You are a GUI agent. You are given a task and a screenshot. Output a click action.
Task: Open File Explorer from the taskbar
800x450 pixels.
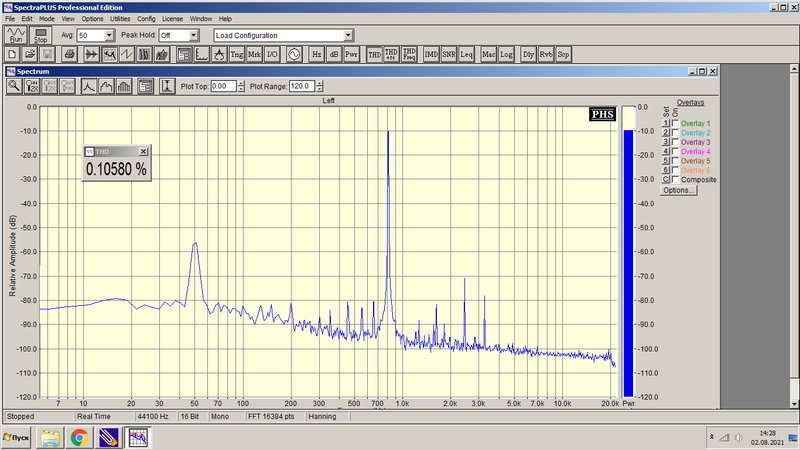click(x=50, y=438)
